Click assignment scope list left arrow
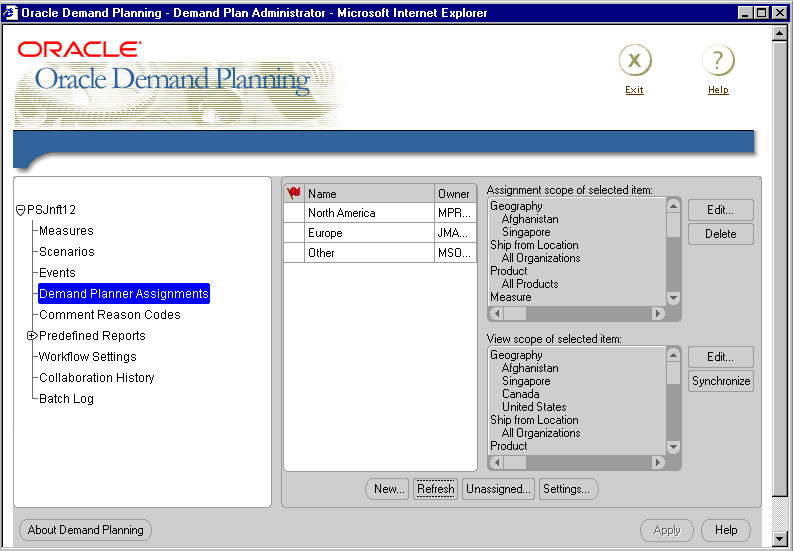Viewport: 793px width, 551px height. pyautogui.click(x=497, y=314)
